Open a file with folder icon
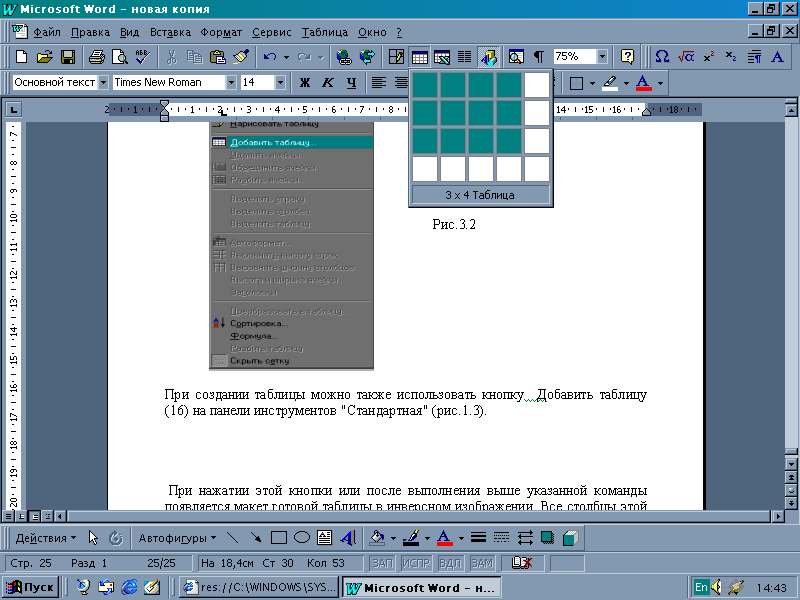The height and width of the screenshot is (600, 800). coord(44,57)
